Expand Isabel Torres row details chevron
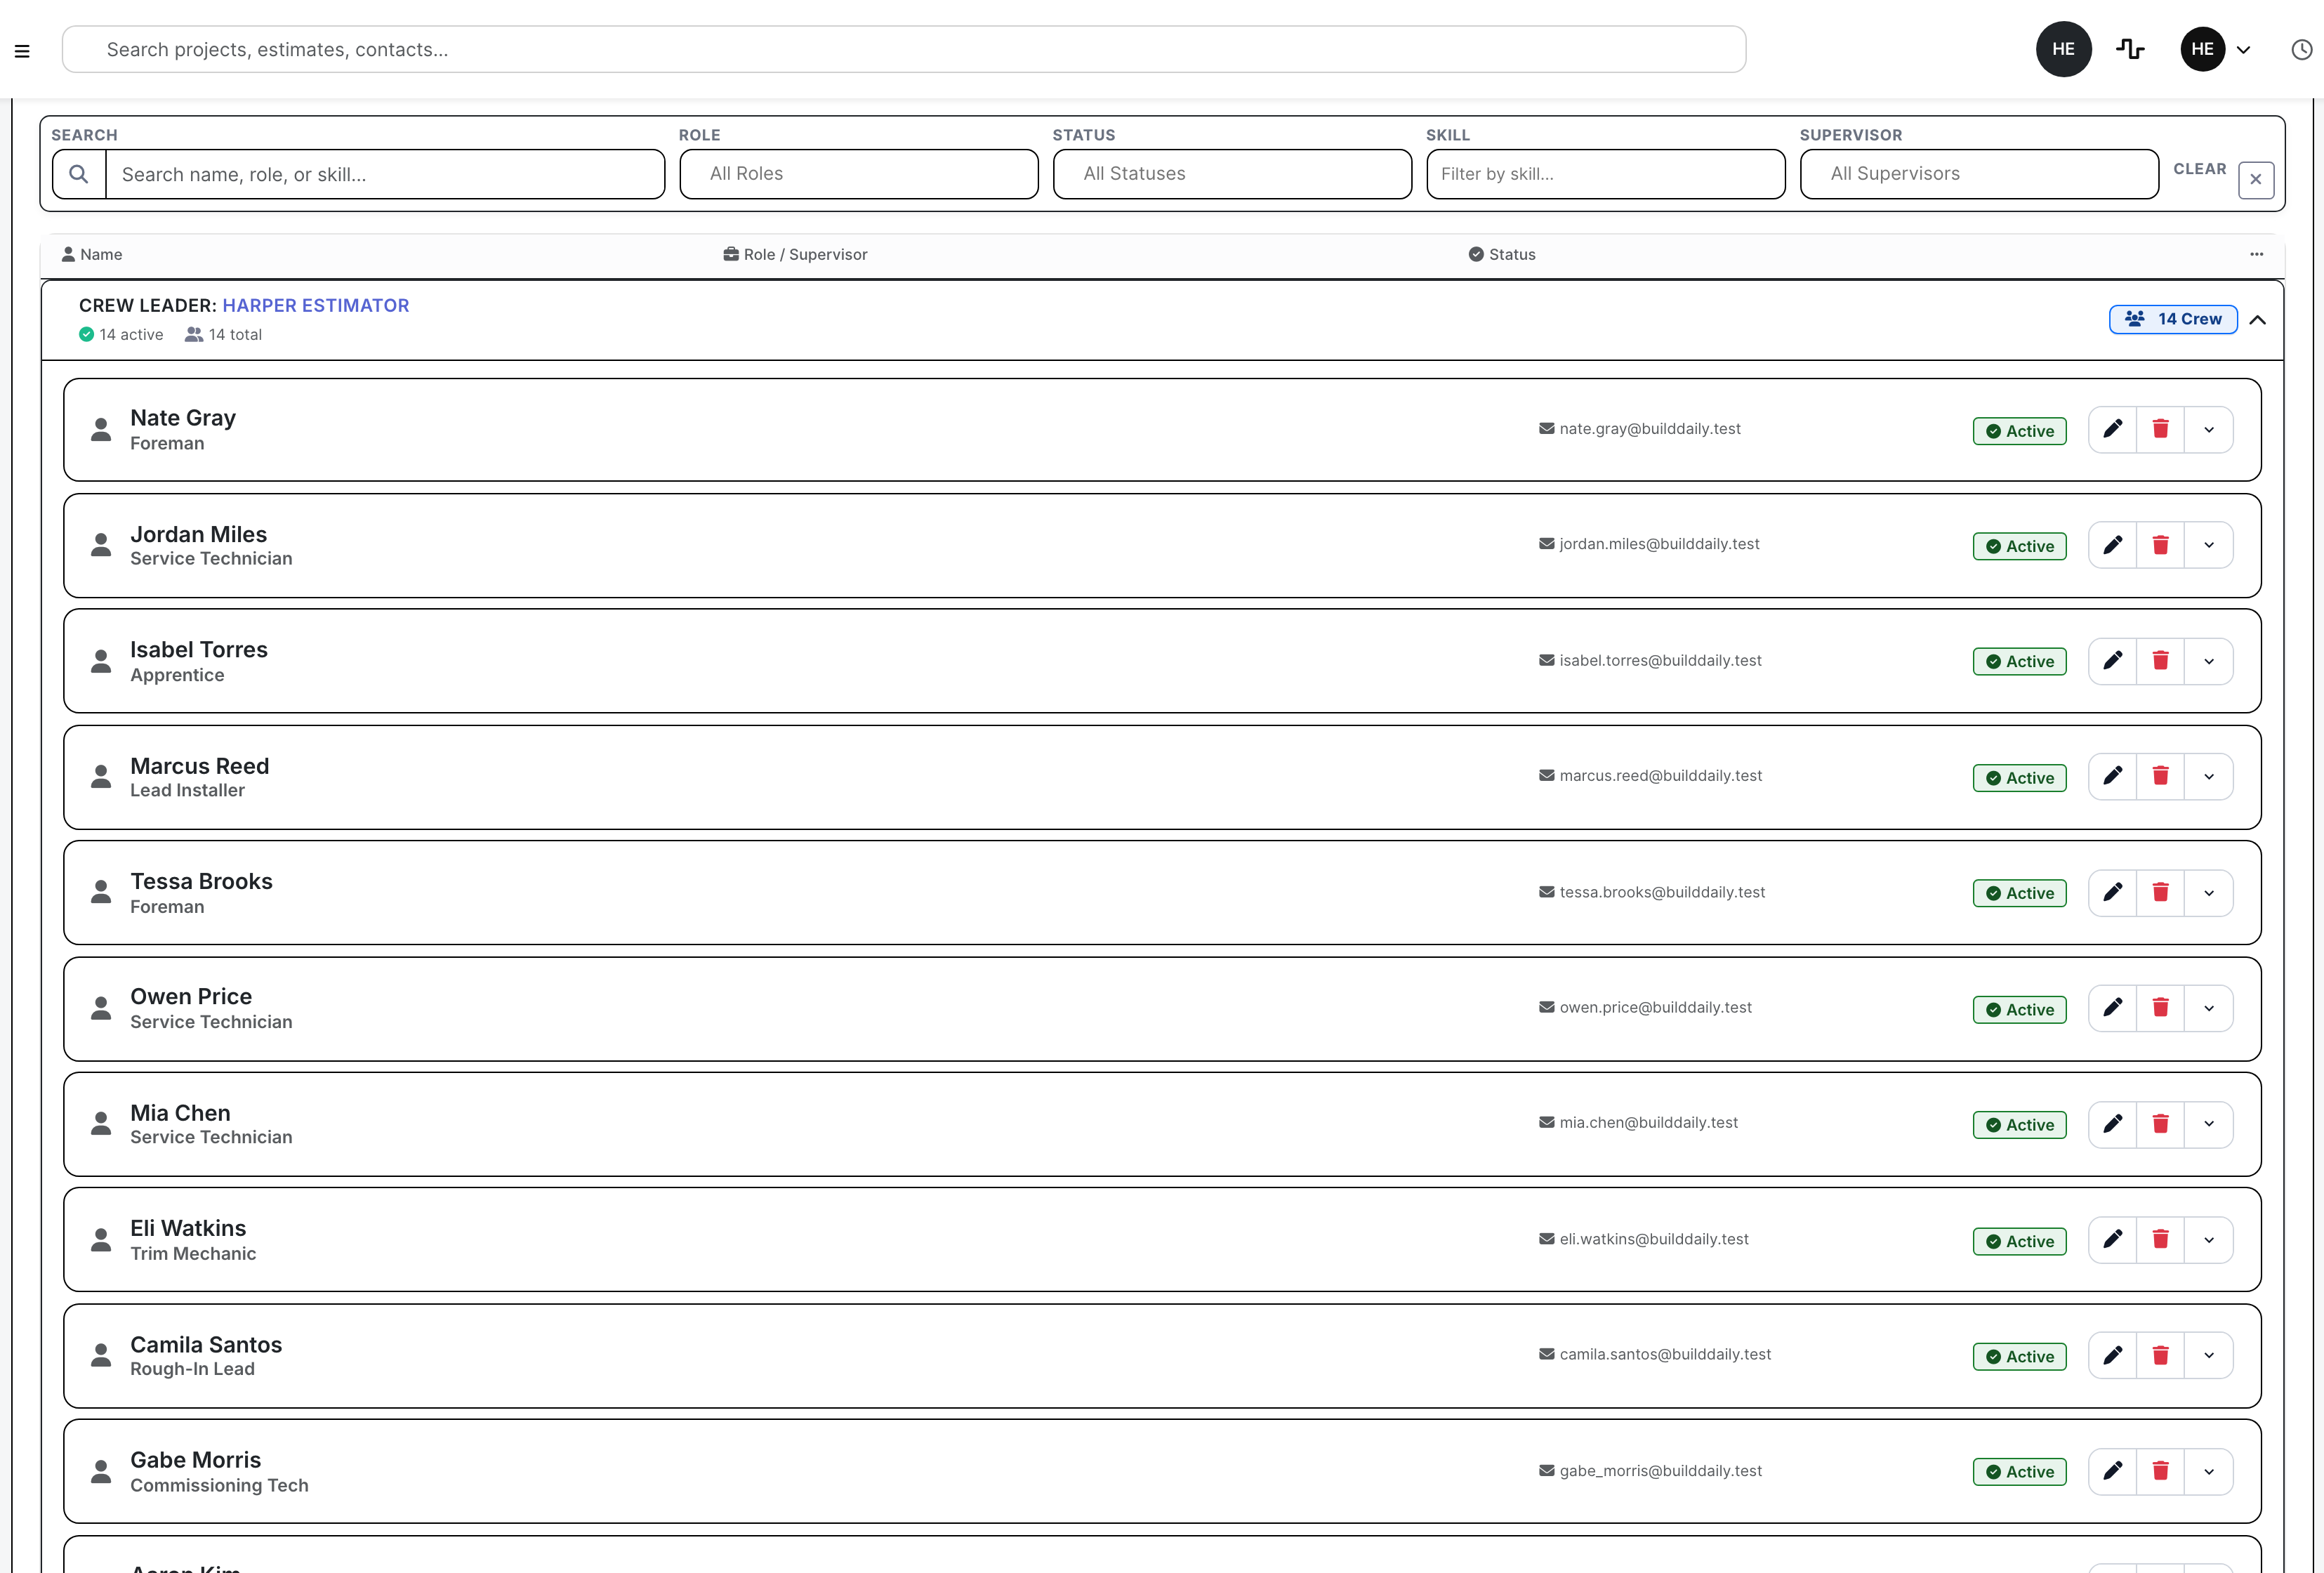Viewport: 2324px width, 1573px height. 2209,661
